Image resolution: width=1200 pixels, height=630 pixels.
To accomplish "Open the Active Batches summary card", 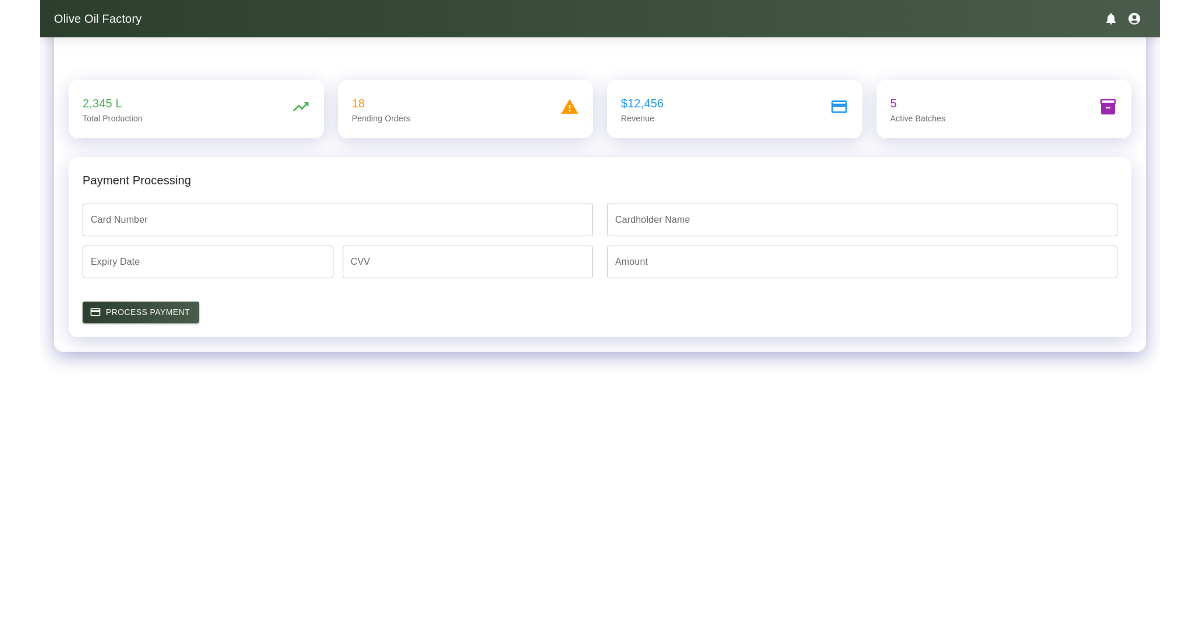I will pos(1003,109).
